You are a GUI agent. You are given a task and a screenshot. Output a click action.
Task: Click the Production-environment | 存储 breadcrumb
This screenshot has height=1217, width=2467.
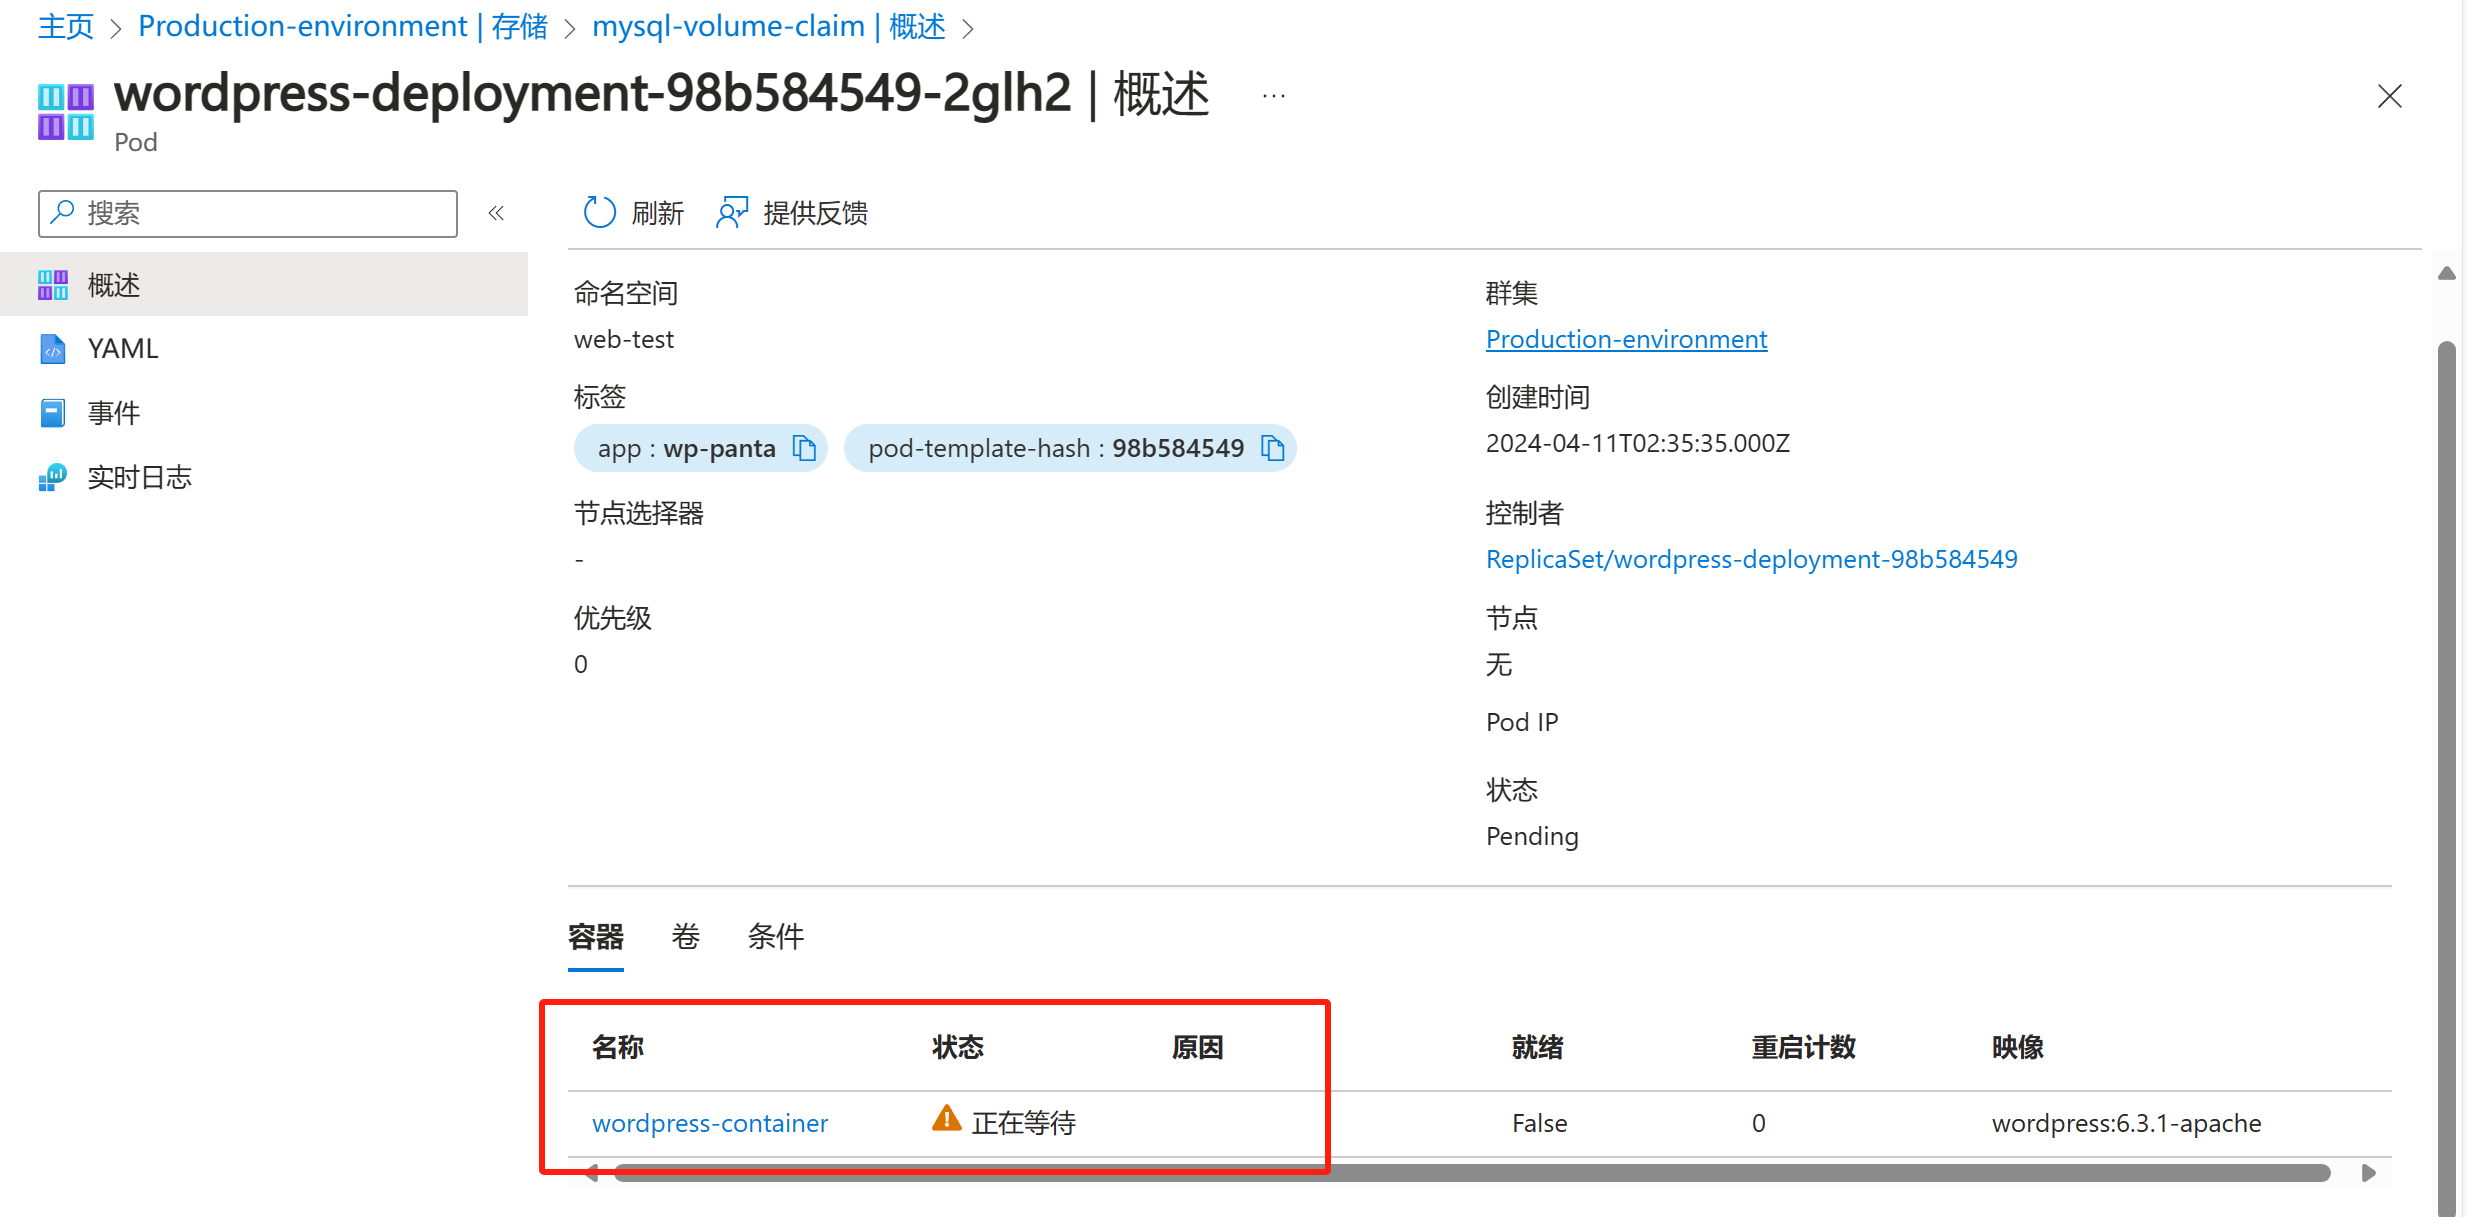[343, 26]
